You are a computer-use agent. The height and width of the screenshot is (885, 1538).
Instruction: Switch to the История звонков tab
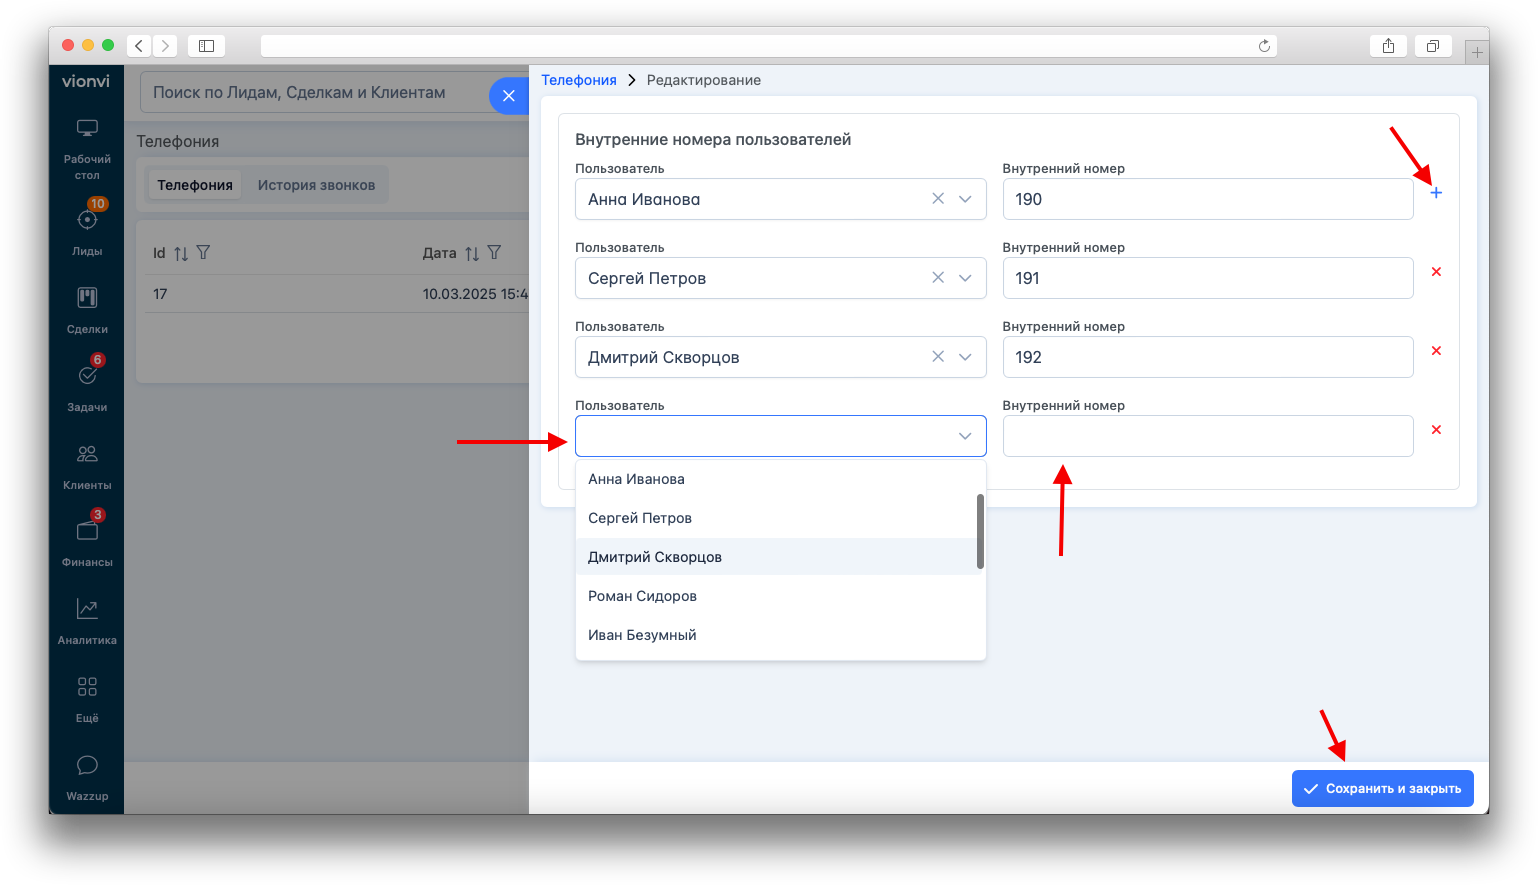[316, 185]
